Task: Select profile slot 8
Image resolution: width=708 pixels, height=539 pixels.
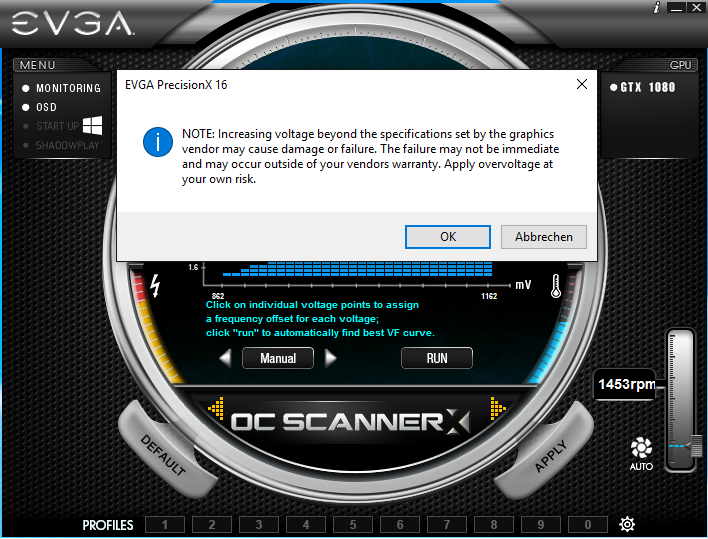Action: [494, 525]
